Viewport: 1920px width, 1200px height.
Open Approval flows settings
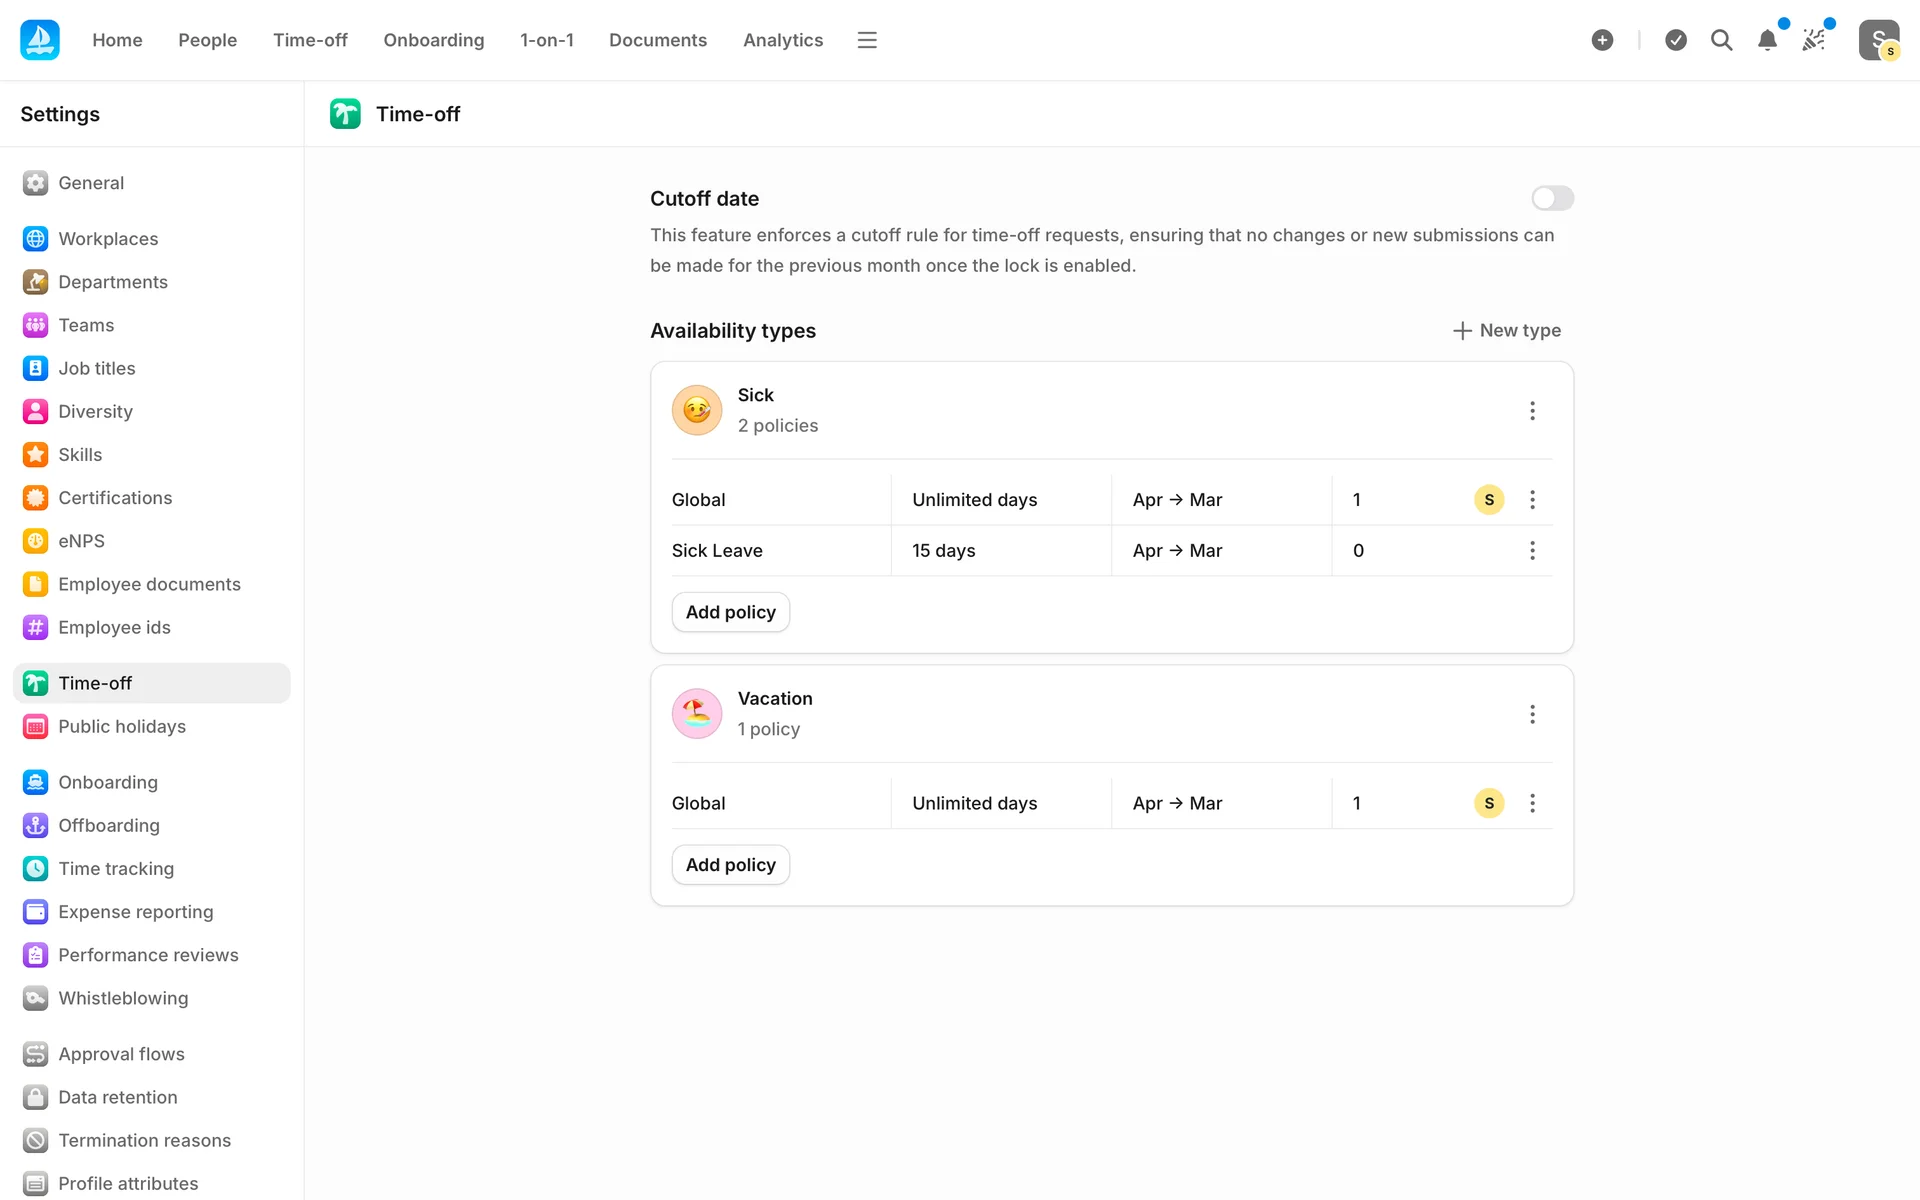click(x=121, y=1054)
